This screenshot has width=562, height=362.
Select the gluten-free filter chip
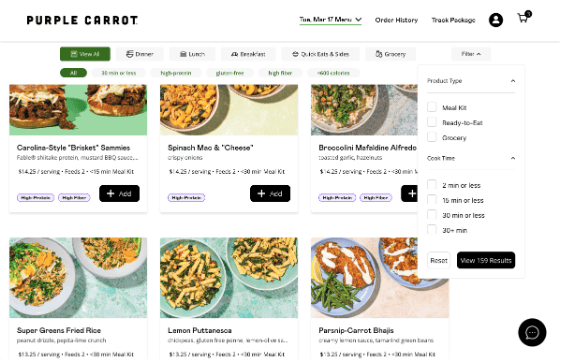point(230,73)
